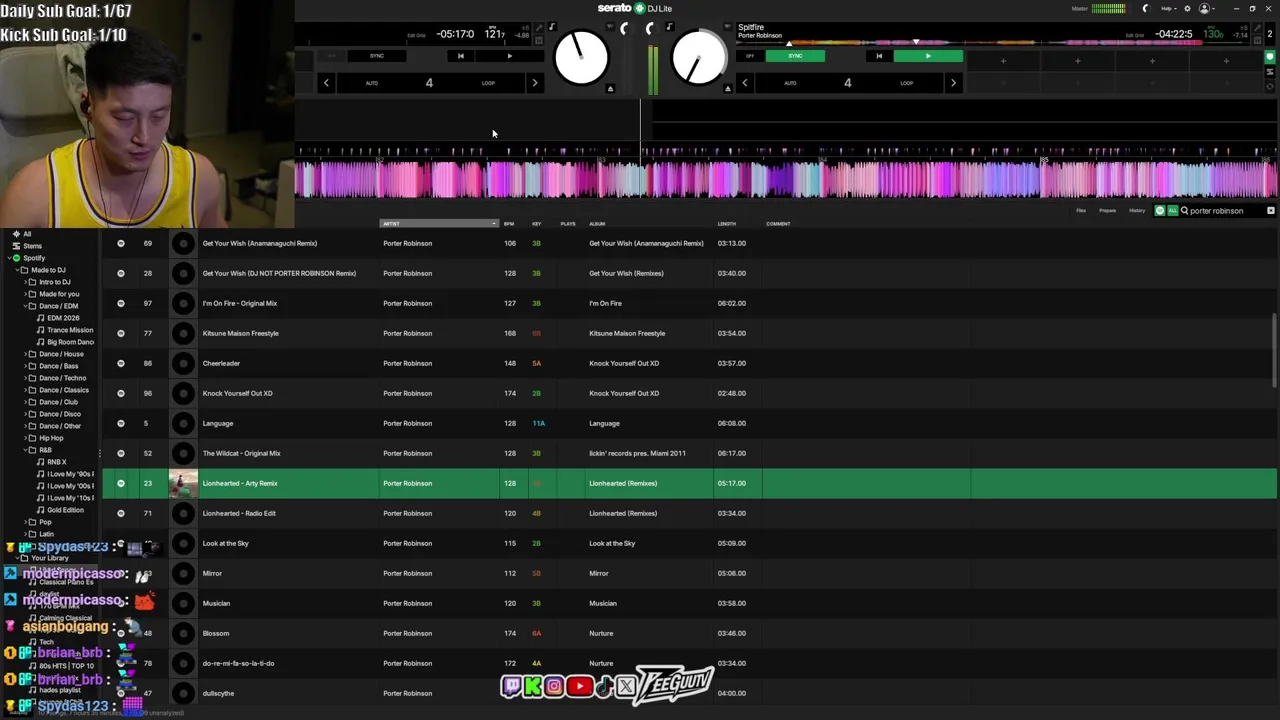Play the left deck track
Image resolution: width=1280 pixels, height=720 pixels.
[509, 56]
